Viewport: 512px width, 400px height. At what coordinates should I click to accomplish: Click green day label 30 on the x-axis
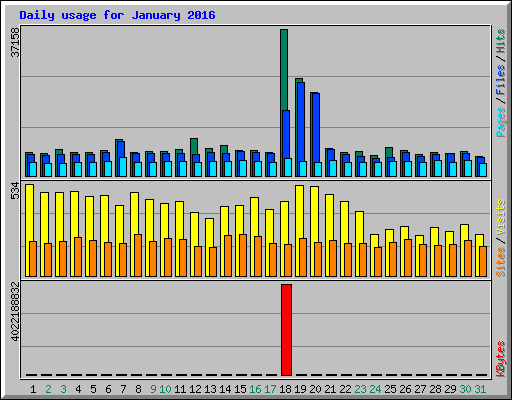(465, 389)
